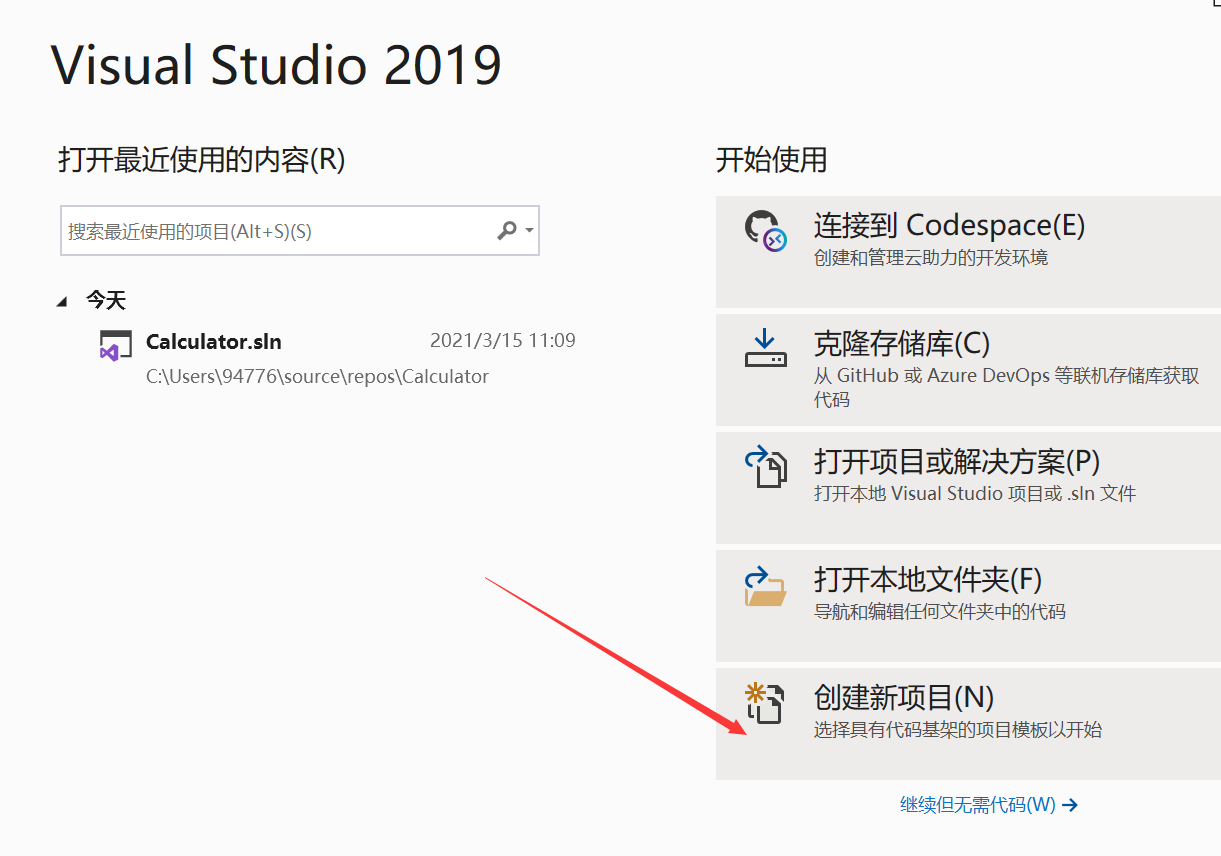This screenshot has width=1221, height=856.
Task: Click description 创建和管理云助力的开发环境
Action: pyautogui.click(x=931, y=257)
